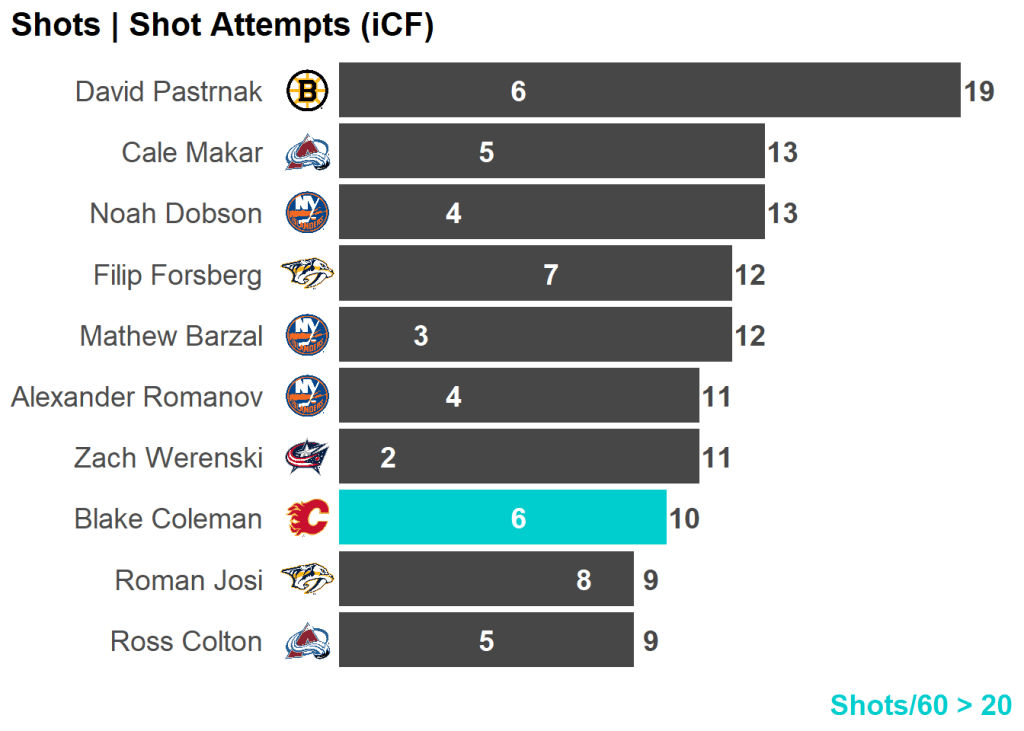The height and width of the screenshot is (731, 1024).
Task: Click Filip Forsberg's bar with 7 shots
Action: point(535,274)
